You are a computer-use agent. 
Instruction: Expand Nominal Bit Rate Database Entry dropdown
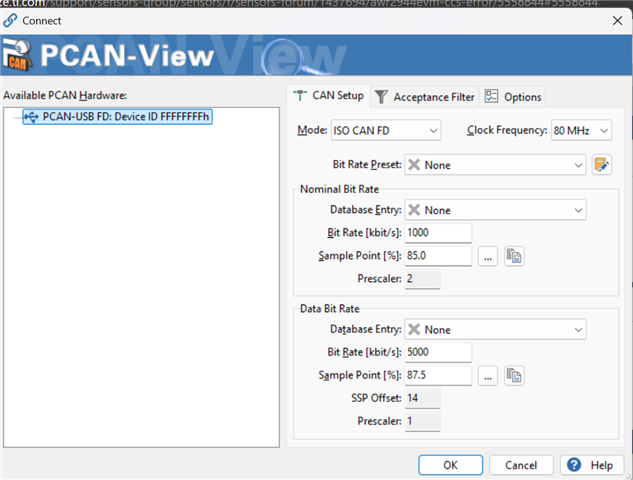pos(495,210)
